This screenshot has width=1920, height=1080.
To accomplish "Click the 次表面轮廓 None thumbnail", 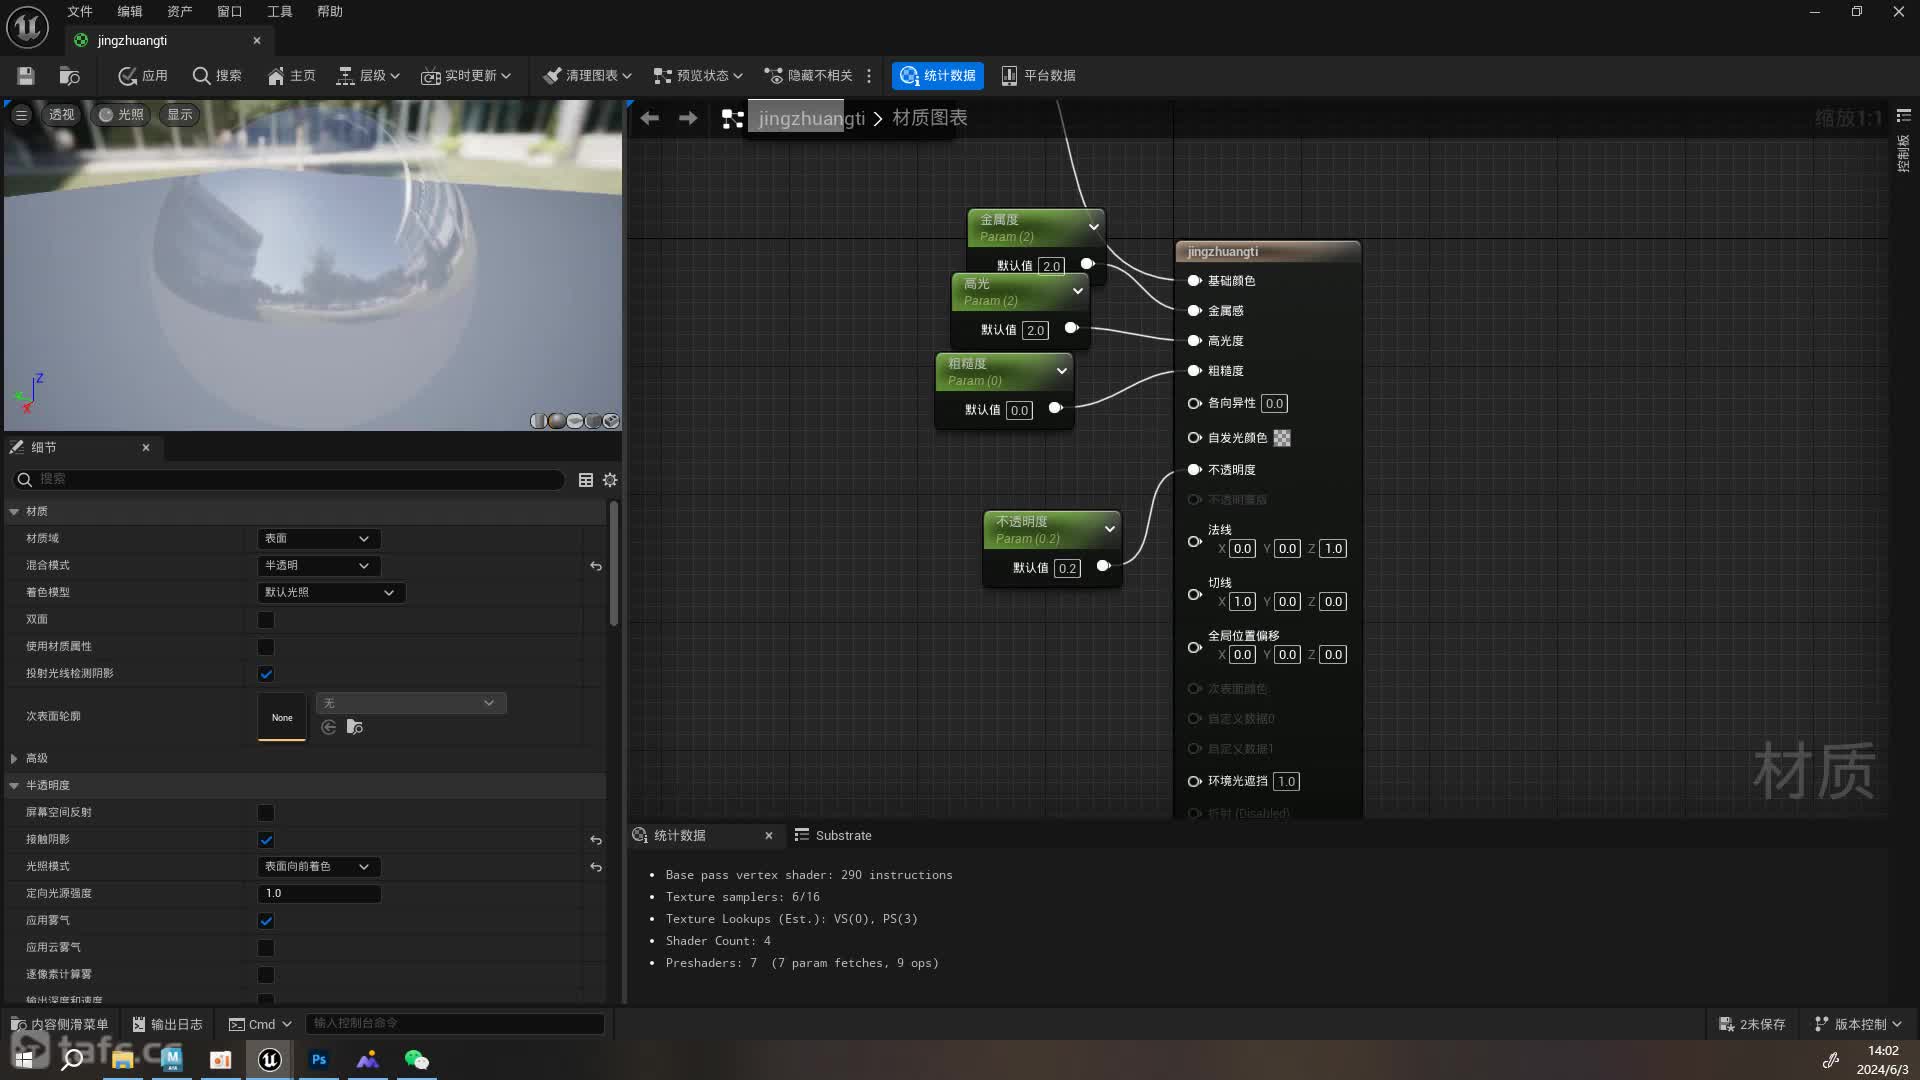I will 282,717.
